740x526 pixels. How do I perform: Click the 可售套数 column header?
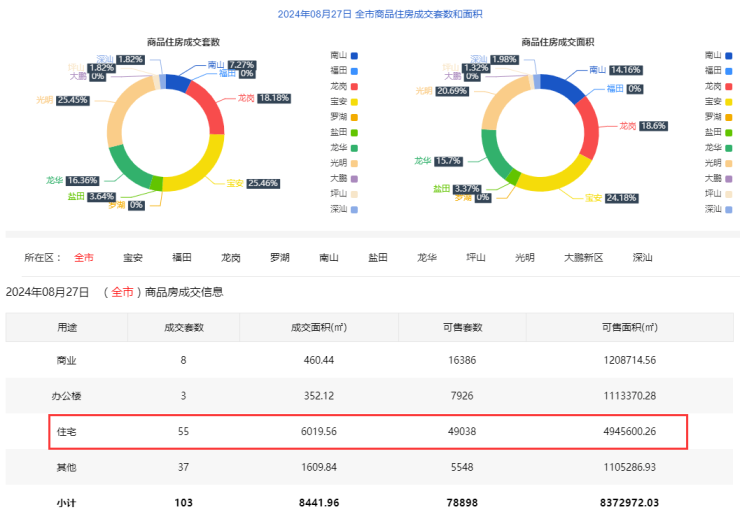tap(463, 327)
